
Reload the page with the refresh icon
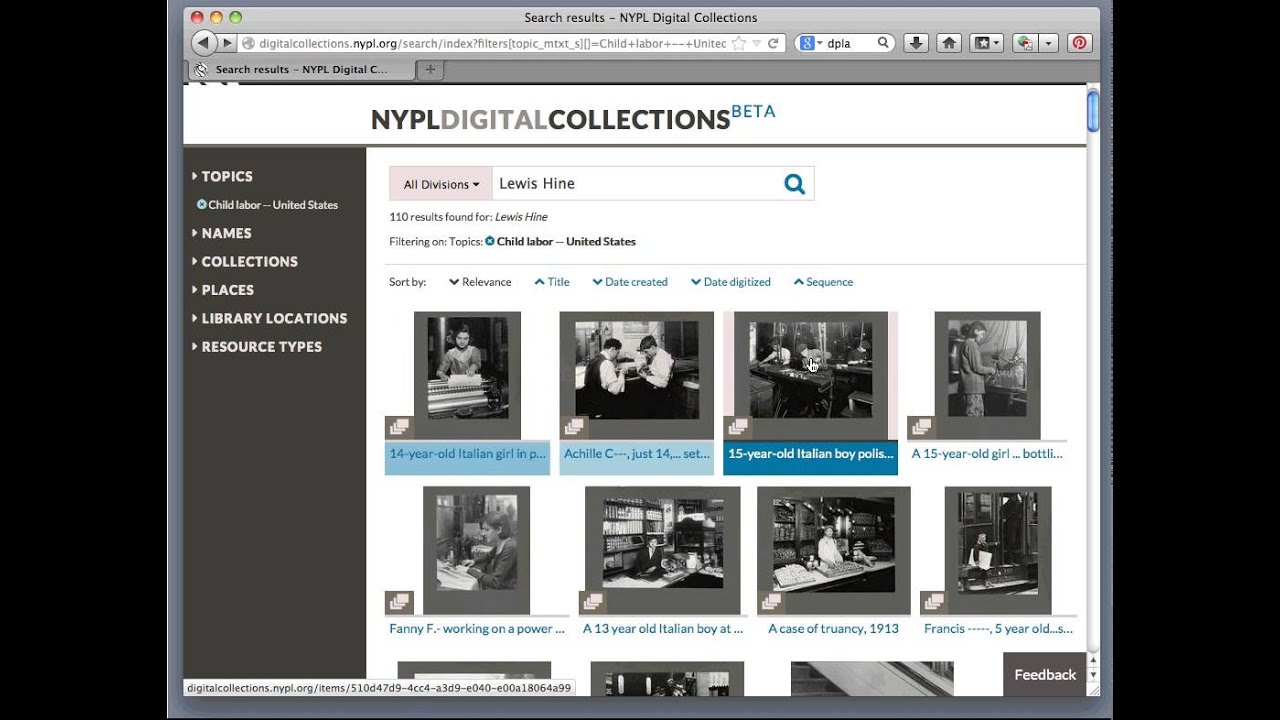click(773, 43)
